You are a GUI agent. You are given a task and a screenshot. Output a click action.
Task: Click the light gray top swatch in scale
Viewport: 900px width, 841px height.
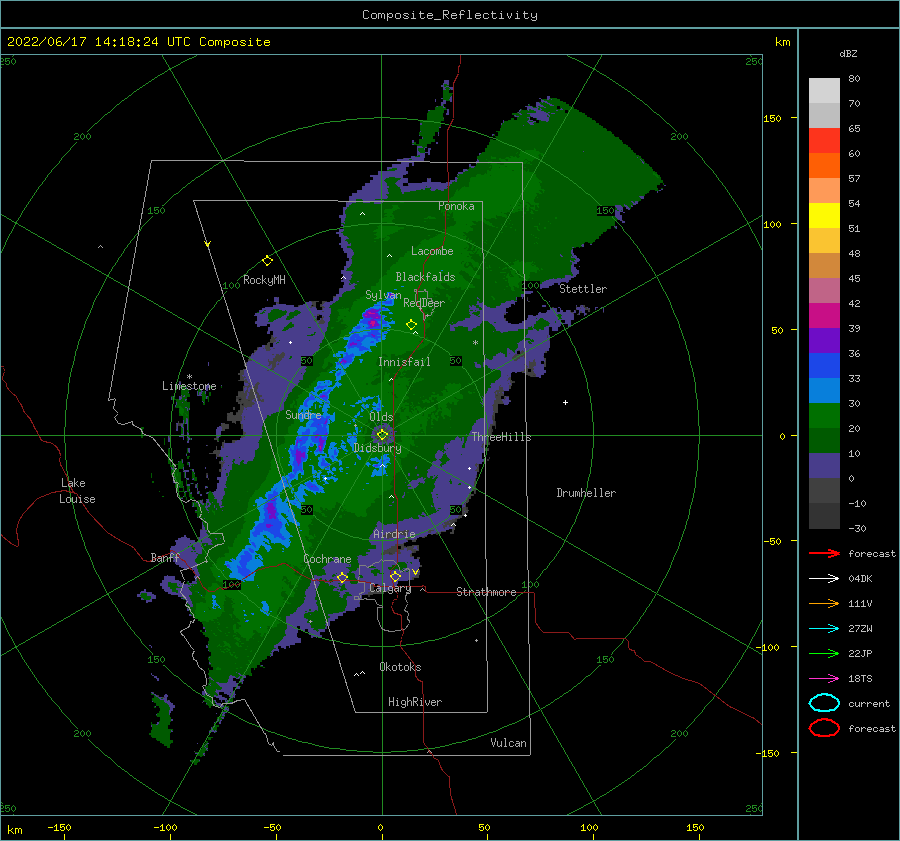(824, 91)
